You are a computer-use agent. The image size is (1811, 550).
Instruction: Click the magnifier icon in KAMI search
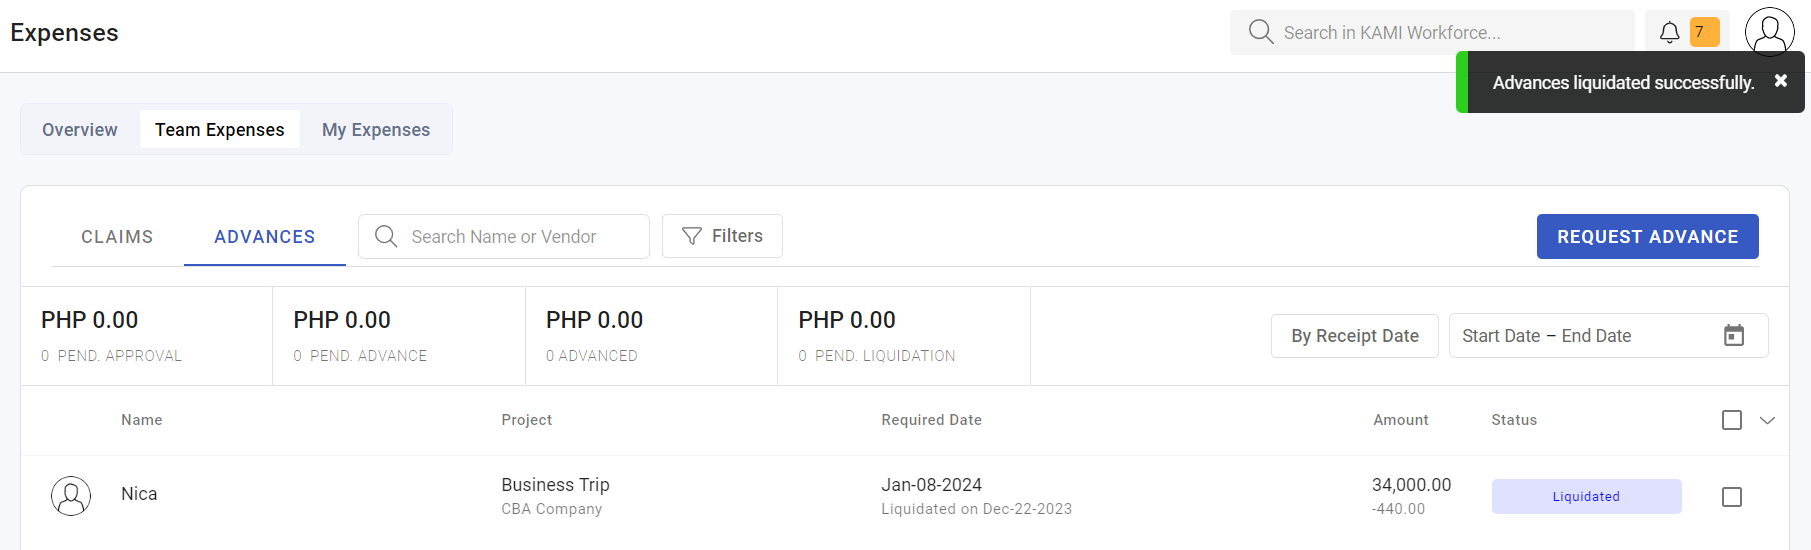[1260, 32]
